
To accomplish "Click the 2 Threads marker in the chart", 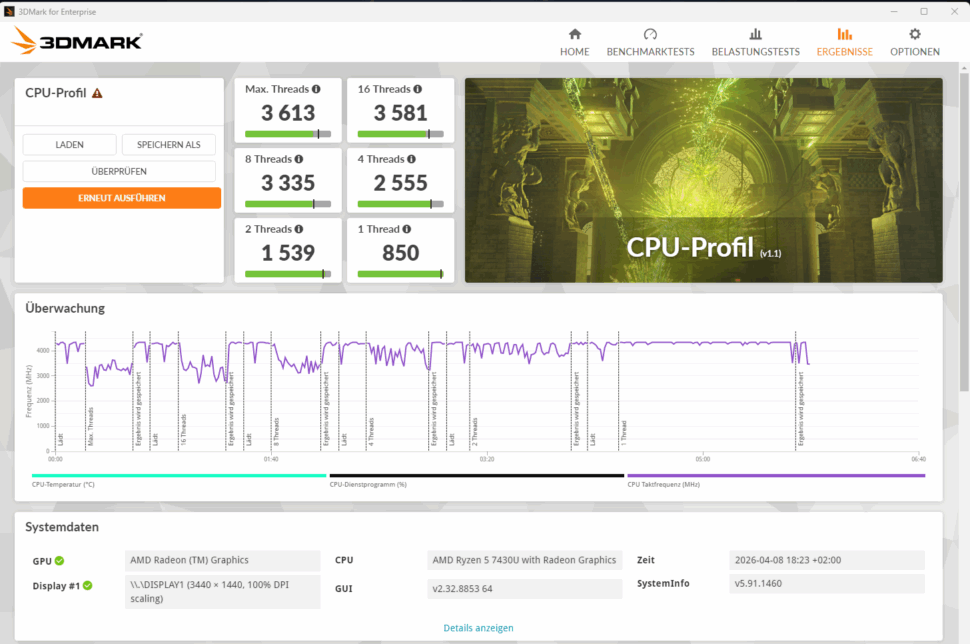I will [x=475, y=432].
